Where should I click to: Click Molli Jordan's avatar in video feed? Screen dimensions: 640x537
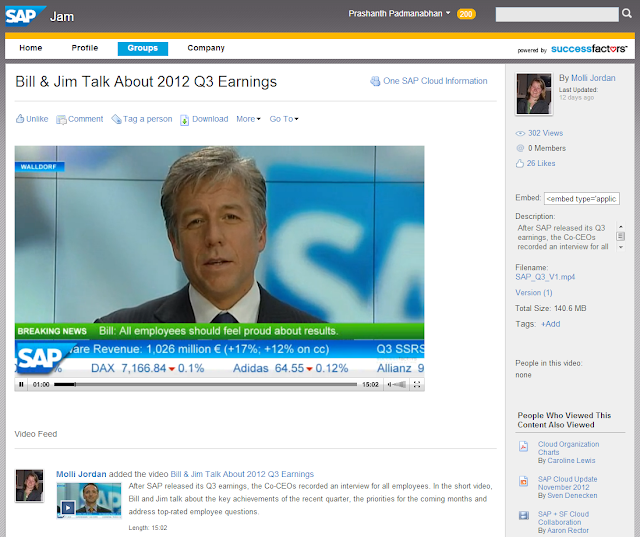29,486
